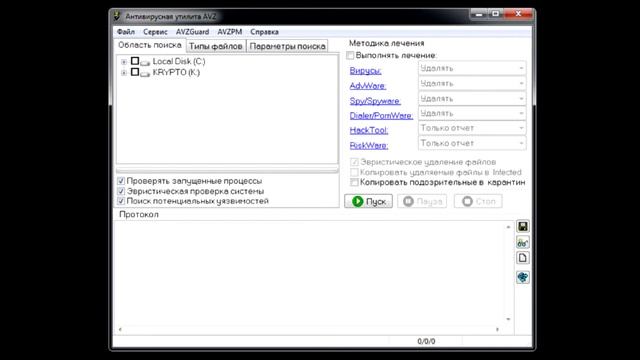Toggle Эвристическое удаление файлов checkbox
The height and width of the screenshot is (360, 640).
(354, 162)
